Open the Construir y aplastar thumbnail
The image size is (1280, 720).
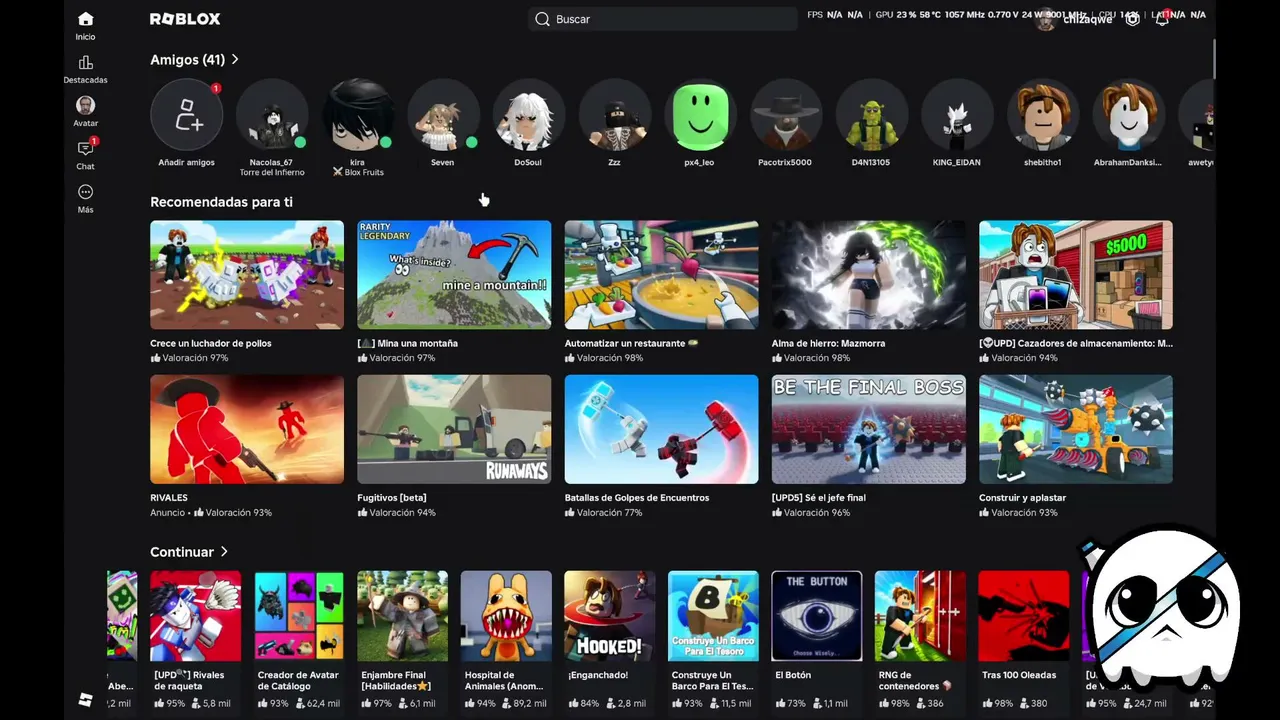tap(1076, 429)
